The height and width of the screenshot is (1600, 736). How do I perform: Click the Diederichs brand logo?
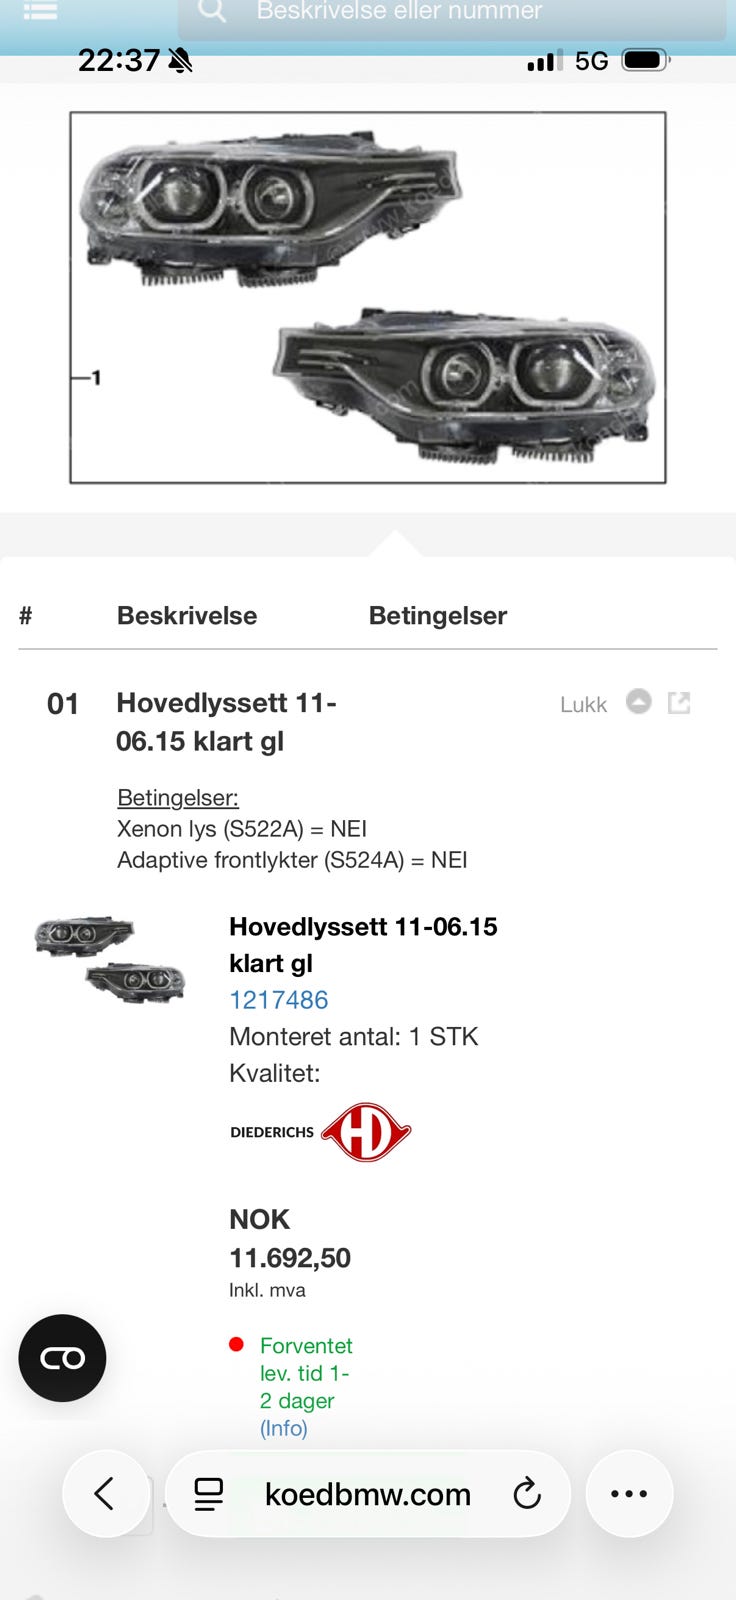click(320, 1132)
